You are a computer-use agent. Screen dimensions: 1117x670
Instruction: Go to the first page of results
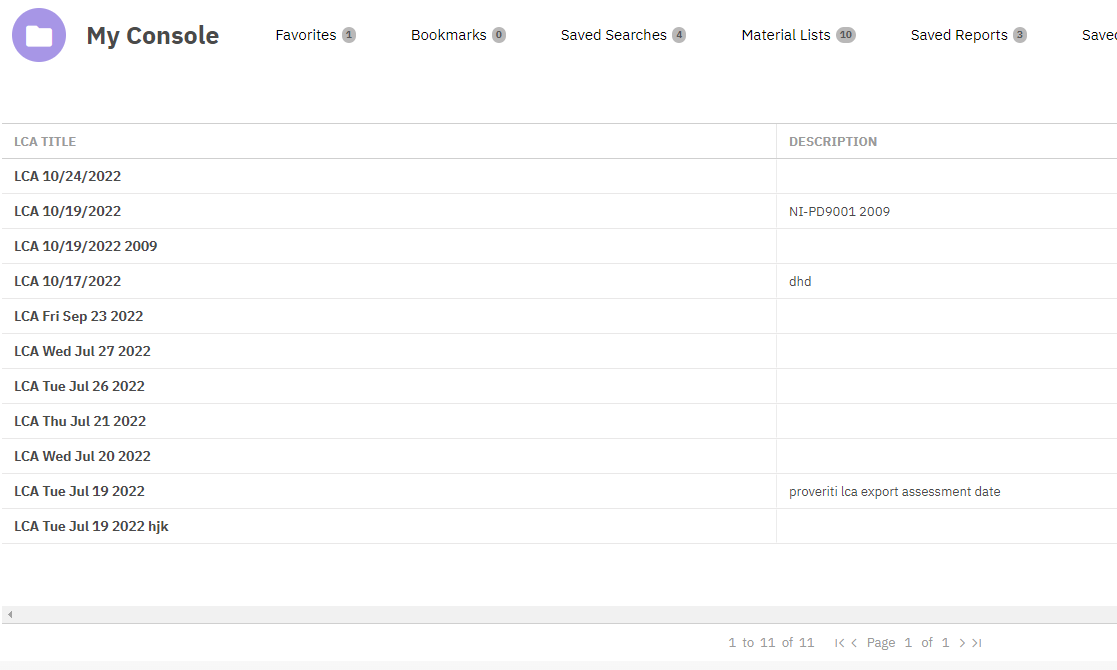[839, 643]
